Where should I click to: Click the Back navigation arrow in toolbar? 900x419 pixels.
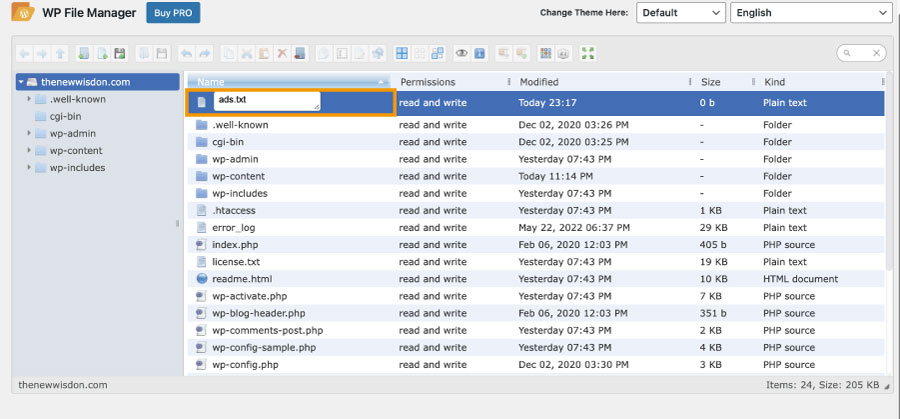pyautogui.click(x=25, y=53)
